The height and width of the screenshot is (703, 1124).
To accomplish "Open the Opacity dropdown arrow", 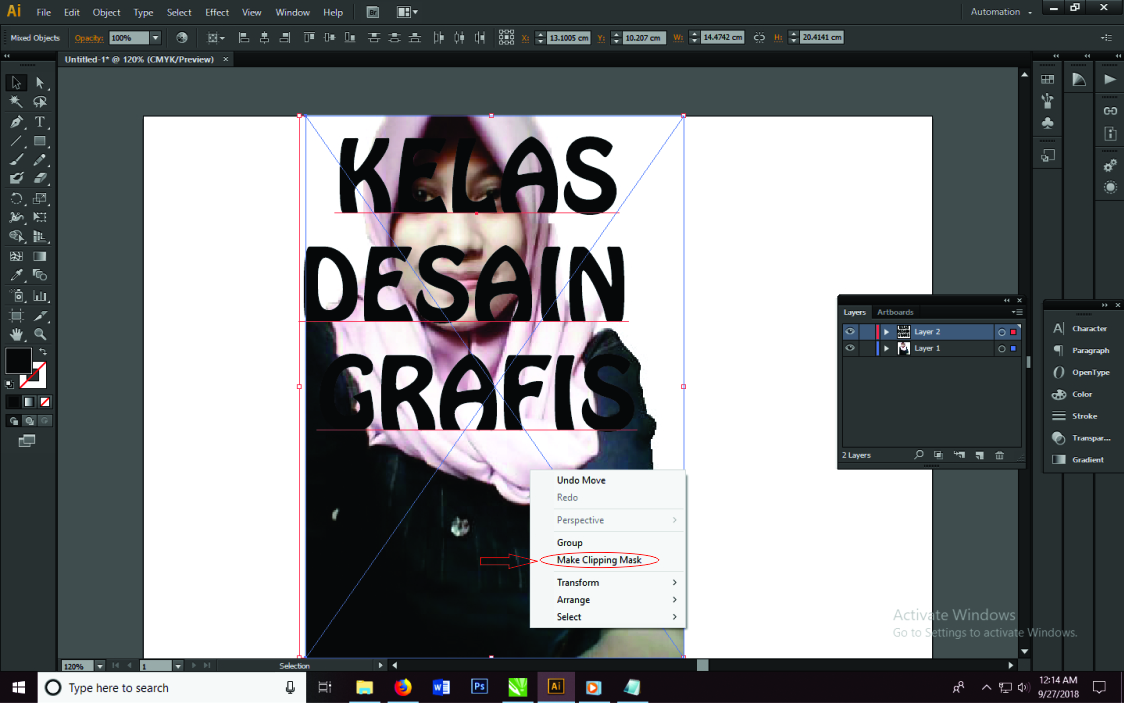I will pyautogui.click(x=155, y=38).
